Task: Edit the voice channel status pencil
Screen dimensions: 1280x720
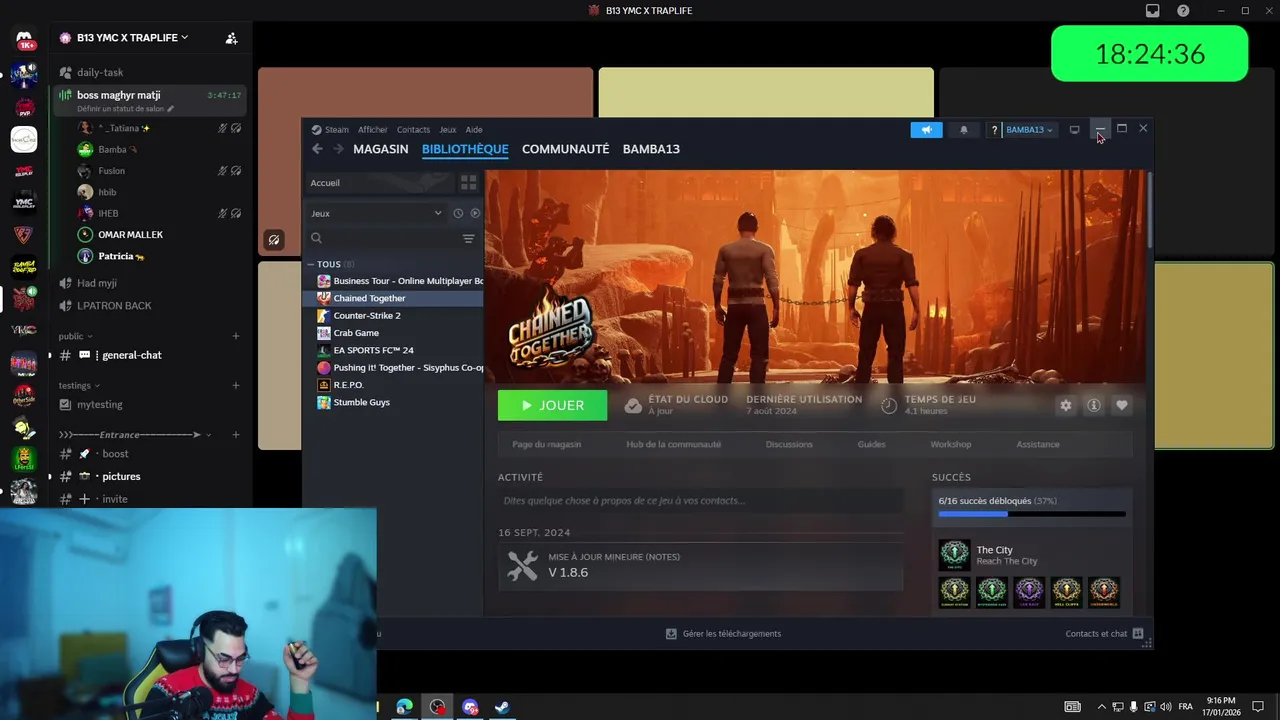Action: tap(171, 109)
